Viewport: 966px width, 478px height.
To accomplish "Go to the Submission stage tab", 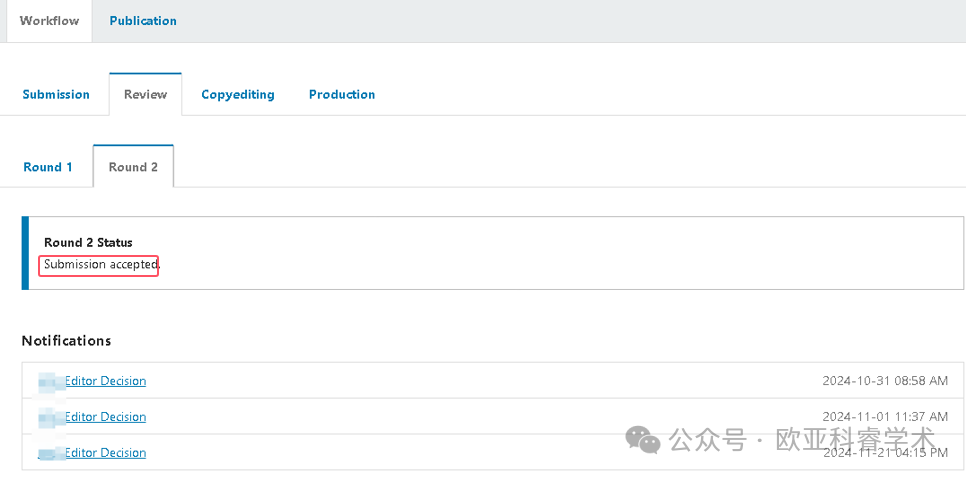I will [x=56, y=95].
